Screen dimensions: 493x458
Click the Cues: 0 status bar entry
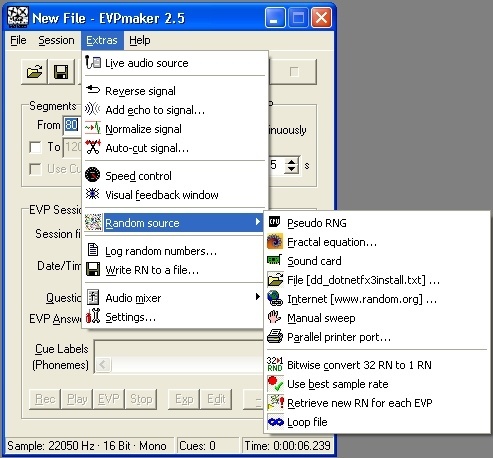tap(208, 446)
